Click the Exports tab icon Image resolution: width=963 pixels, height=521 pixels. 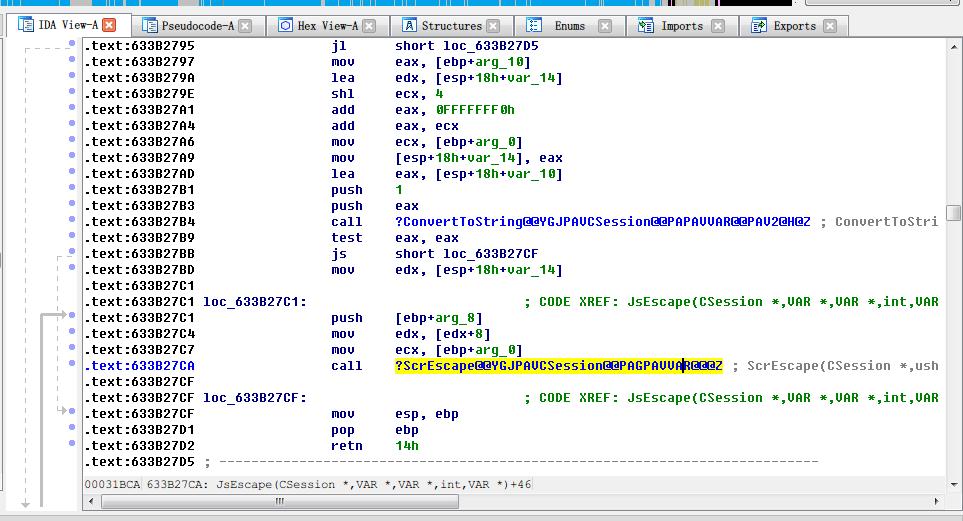point(759,25)
